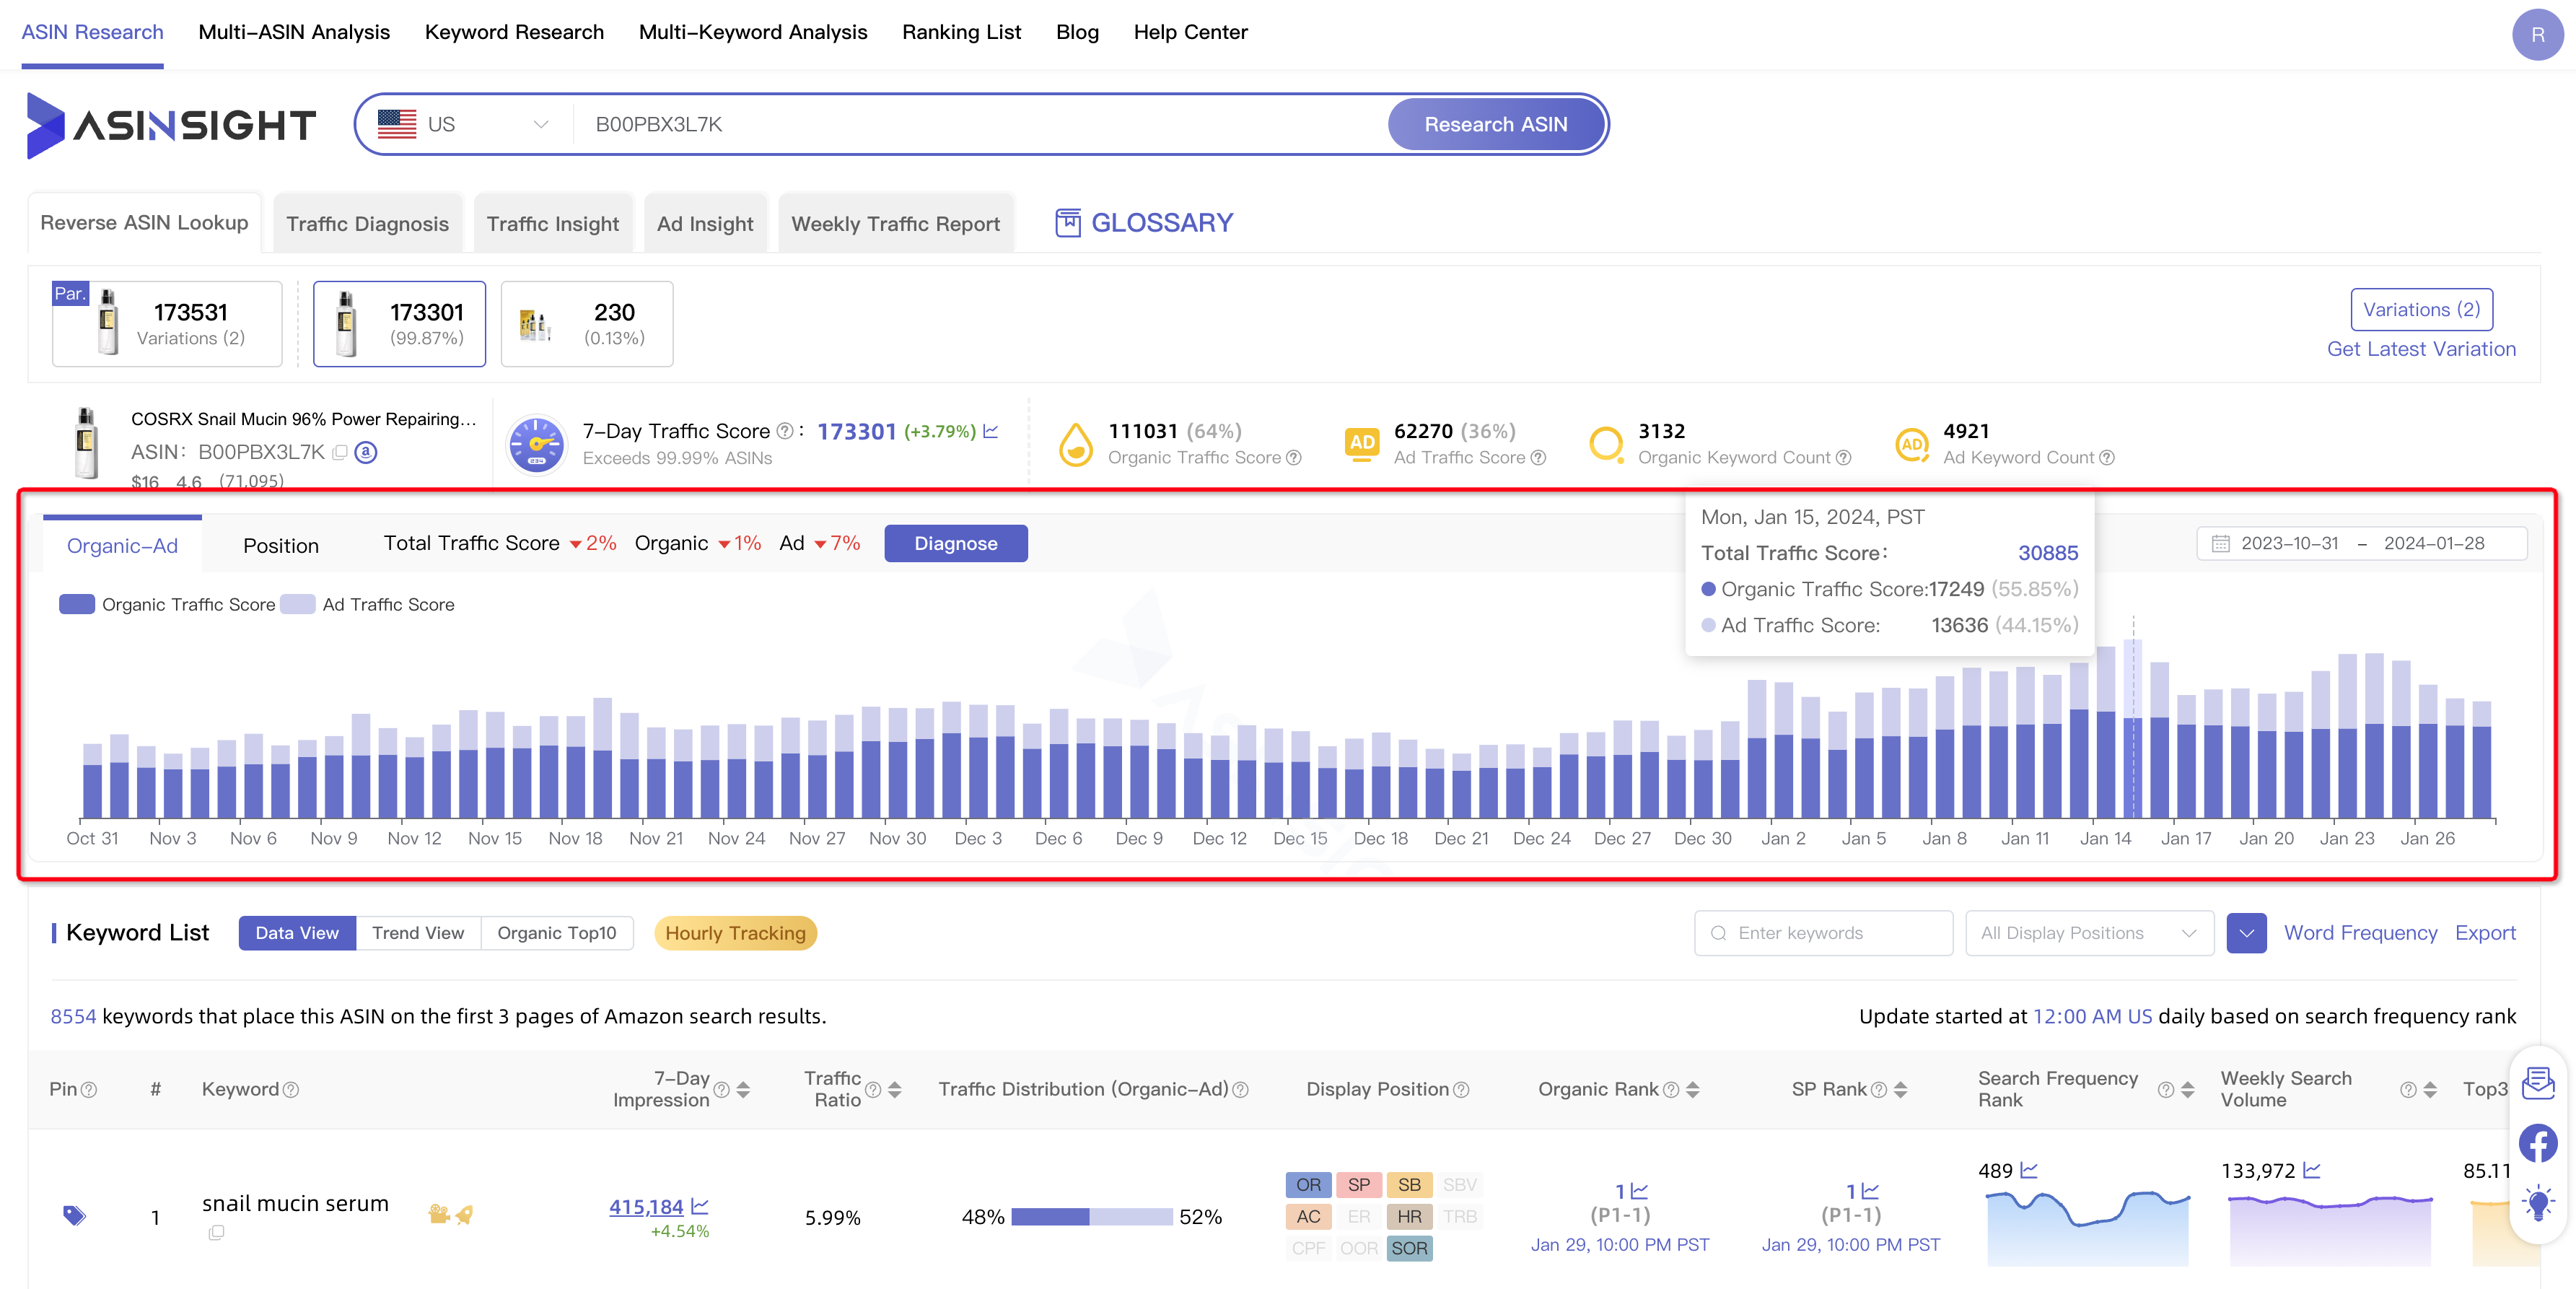
Task: Click traffic distribution bar 48% to 52%
Action: [x=1091, y=1216]
